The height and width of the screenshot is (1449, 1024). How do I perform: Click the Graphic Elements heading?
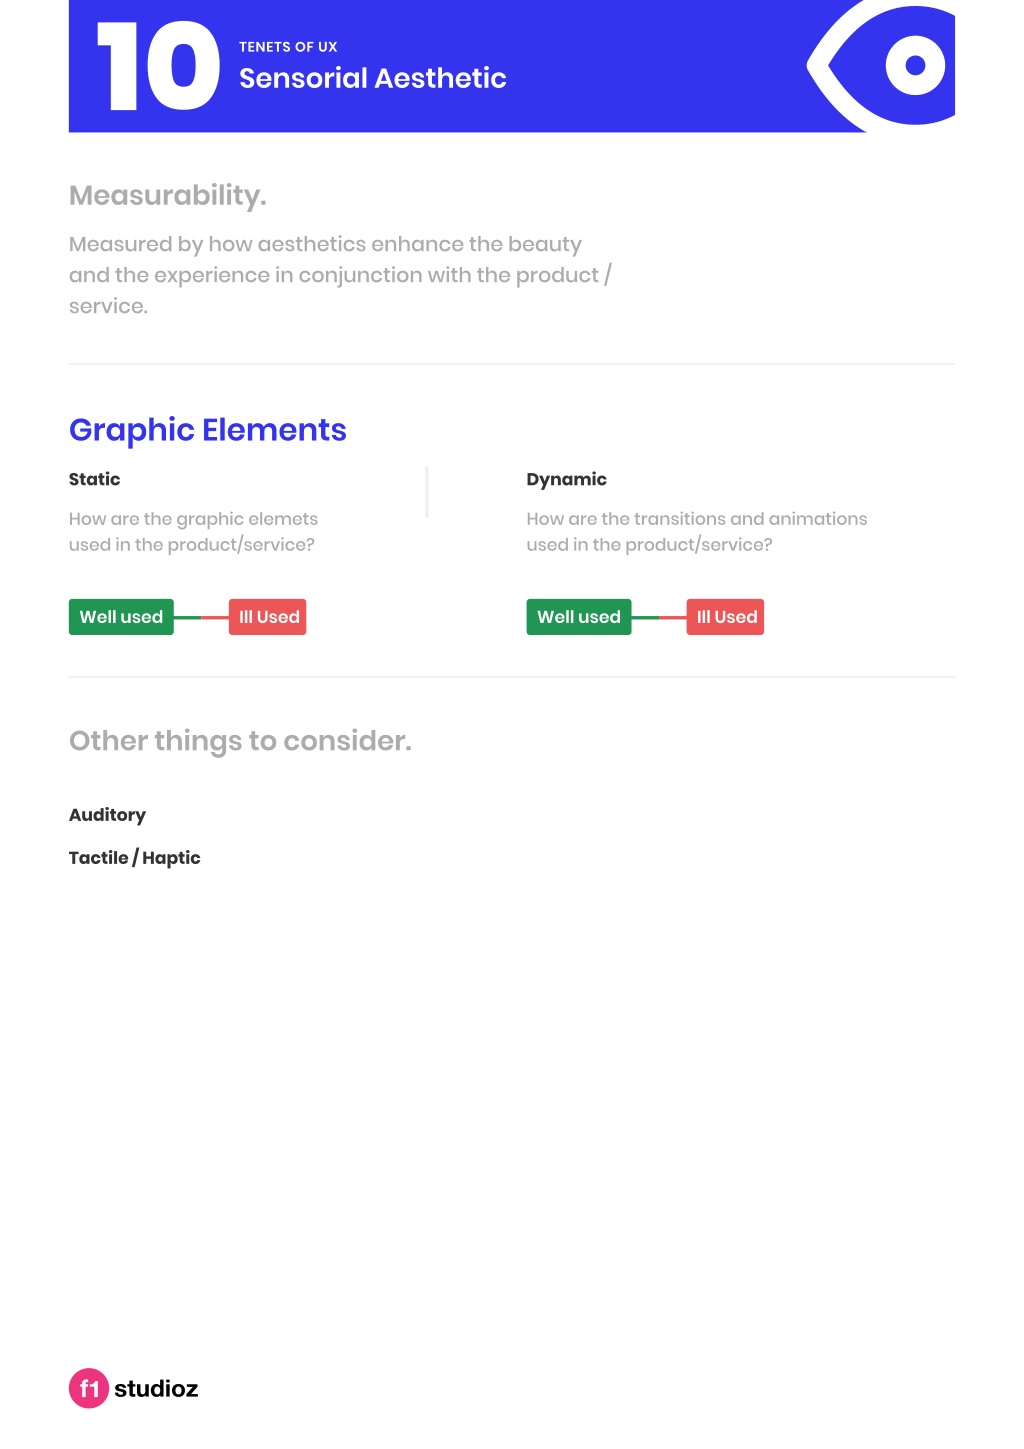[208, 430]
